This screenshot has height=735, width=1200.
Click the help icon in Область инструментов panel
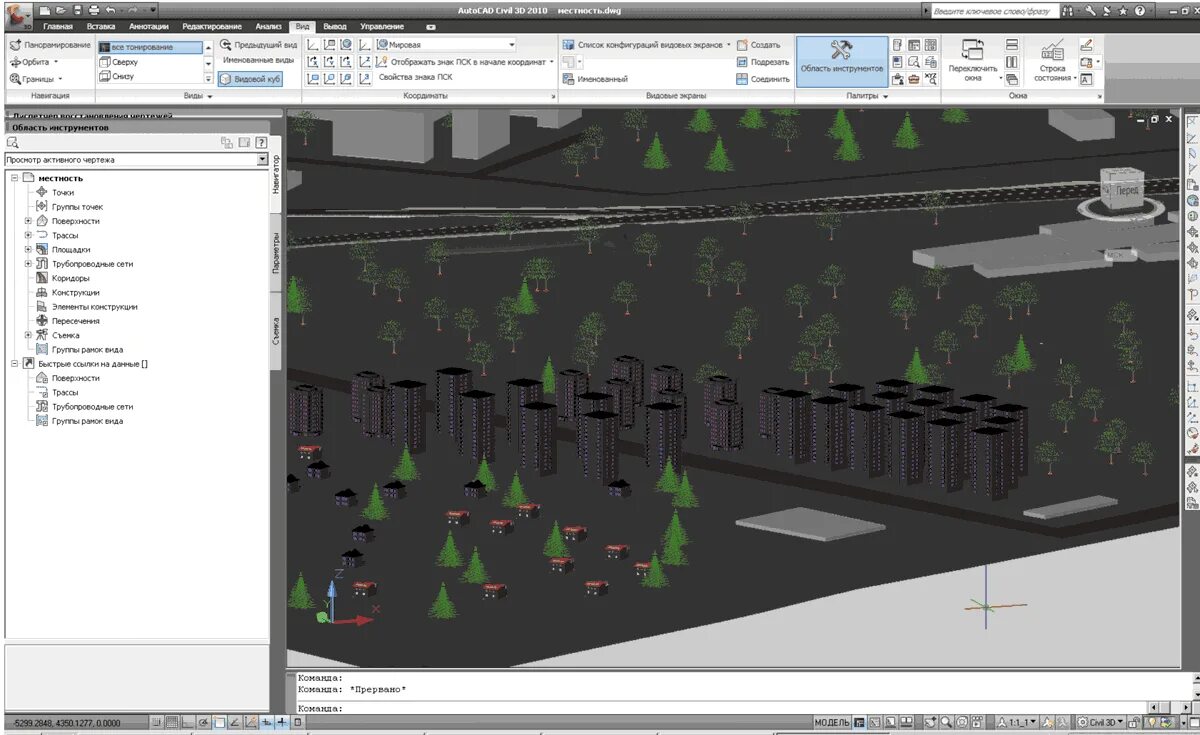coord(261,142)
